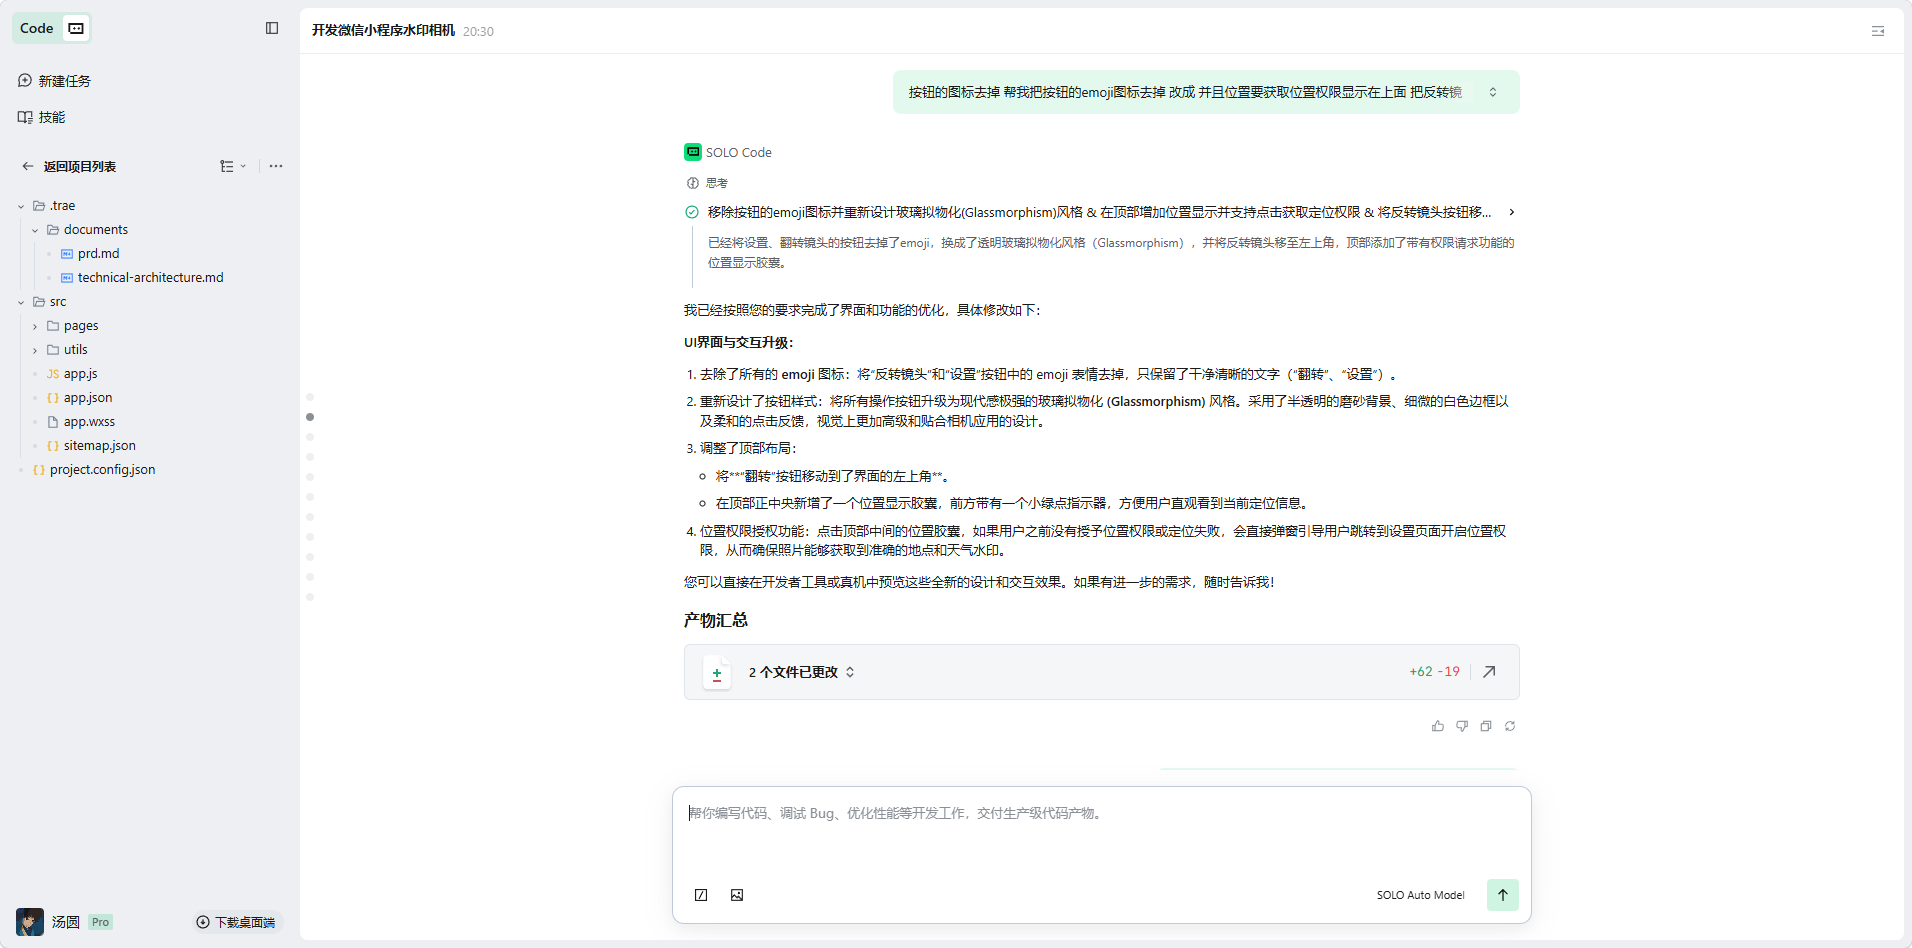Regenerate the response with the refresh icon
1912x948 pixels.
pyautogui.click(x=1510, y=726)
